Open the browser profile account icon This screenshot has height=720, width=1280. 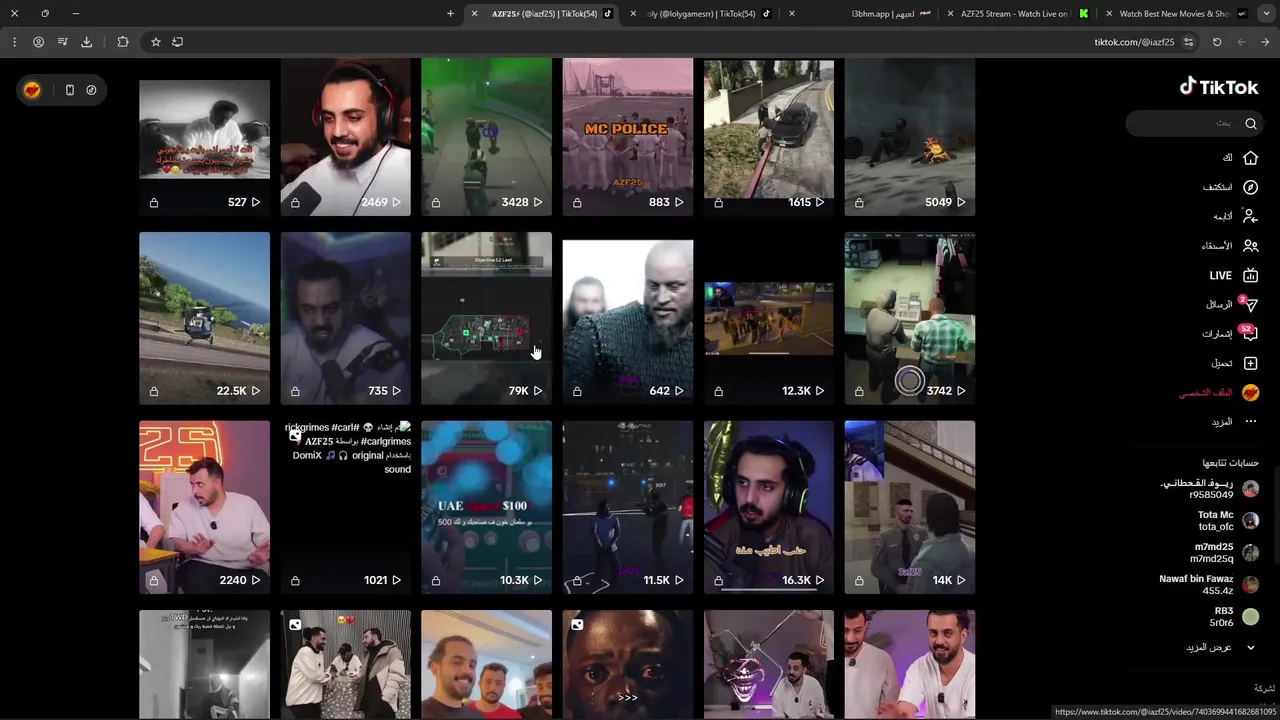pyautogui.click(x=38, y=42)
